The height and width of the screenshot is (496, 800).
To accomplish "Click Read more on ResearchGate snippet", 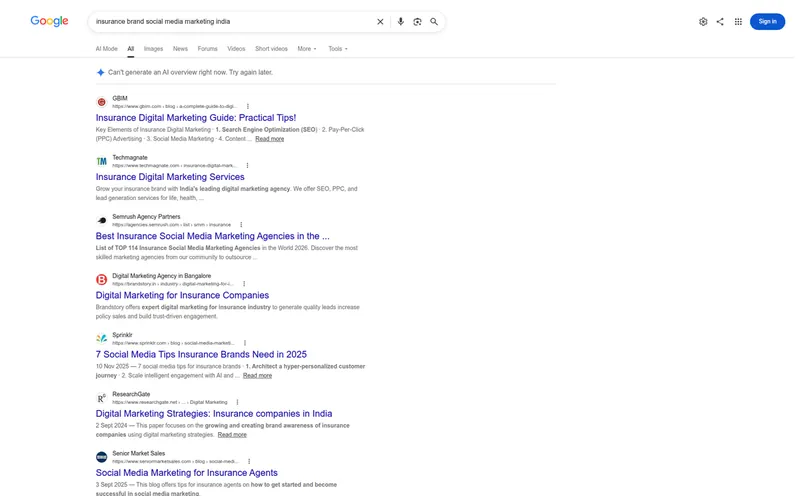I will pyautogui.click(x=232, y=435).
